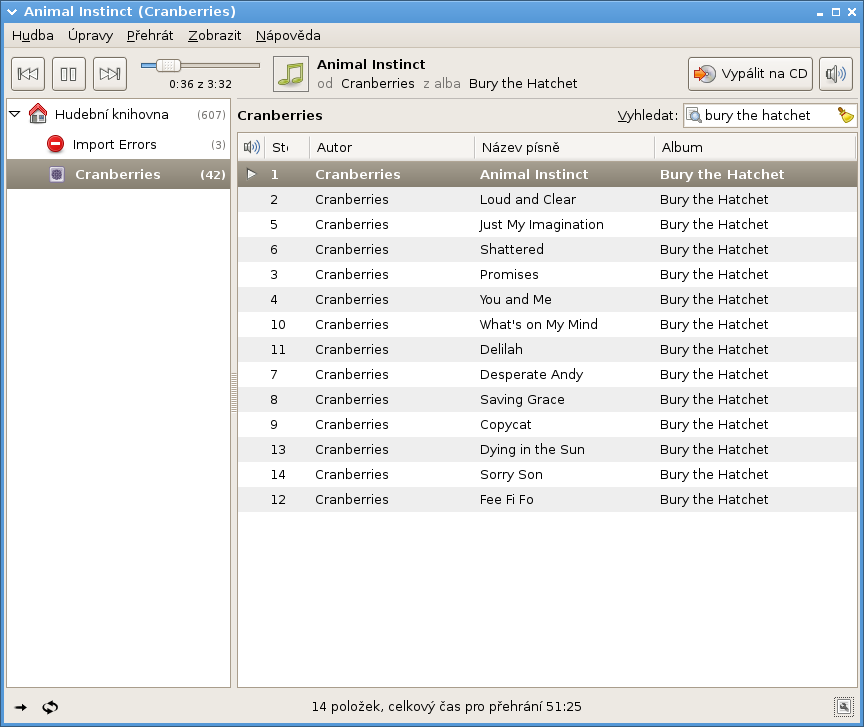Open the Nápověda menu
The width and height of the screenshot is (864, 727).
point(288,36)
